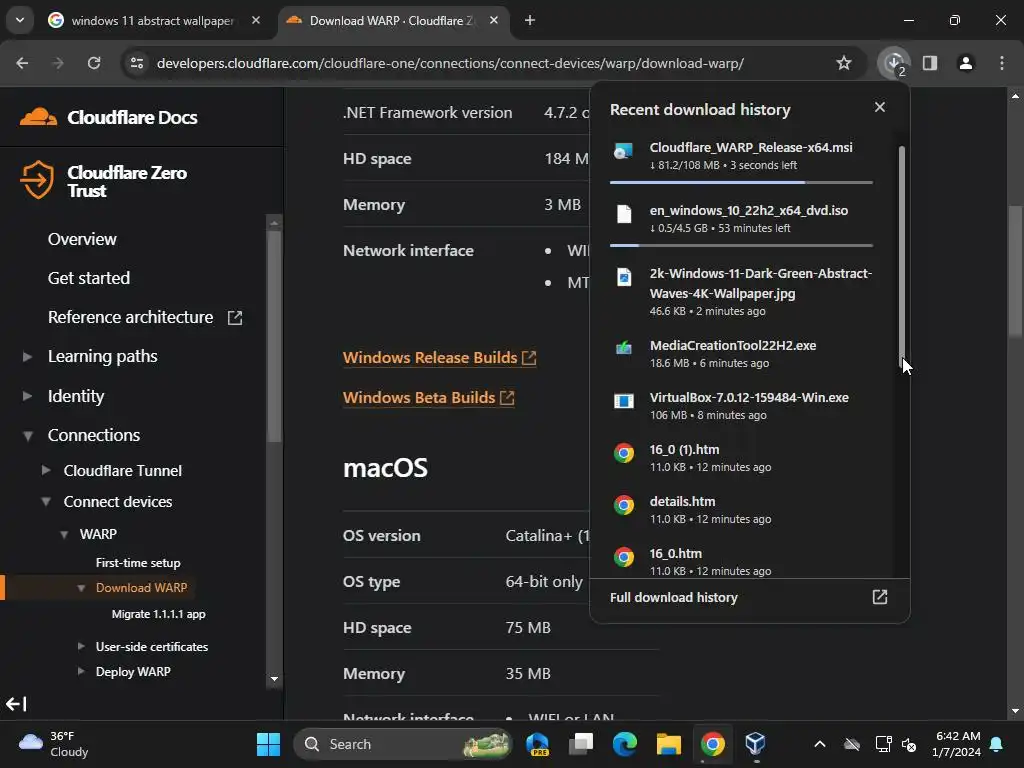Open clock and date in taskbar
This screenshot has width=1024, height=768.
tap(957, 744)
